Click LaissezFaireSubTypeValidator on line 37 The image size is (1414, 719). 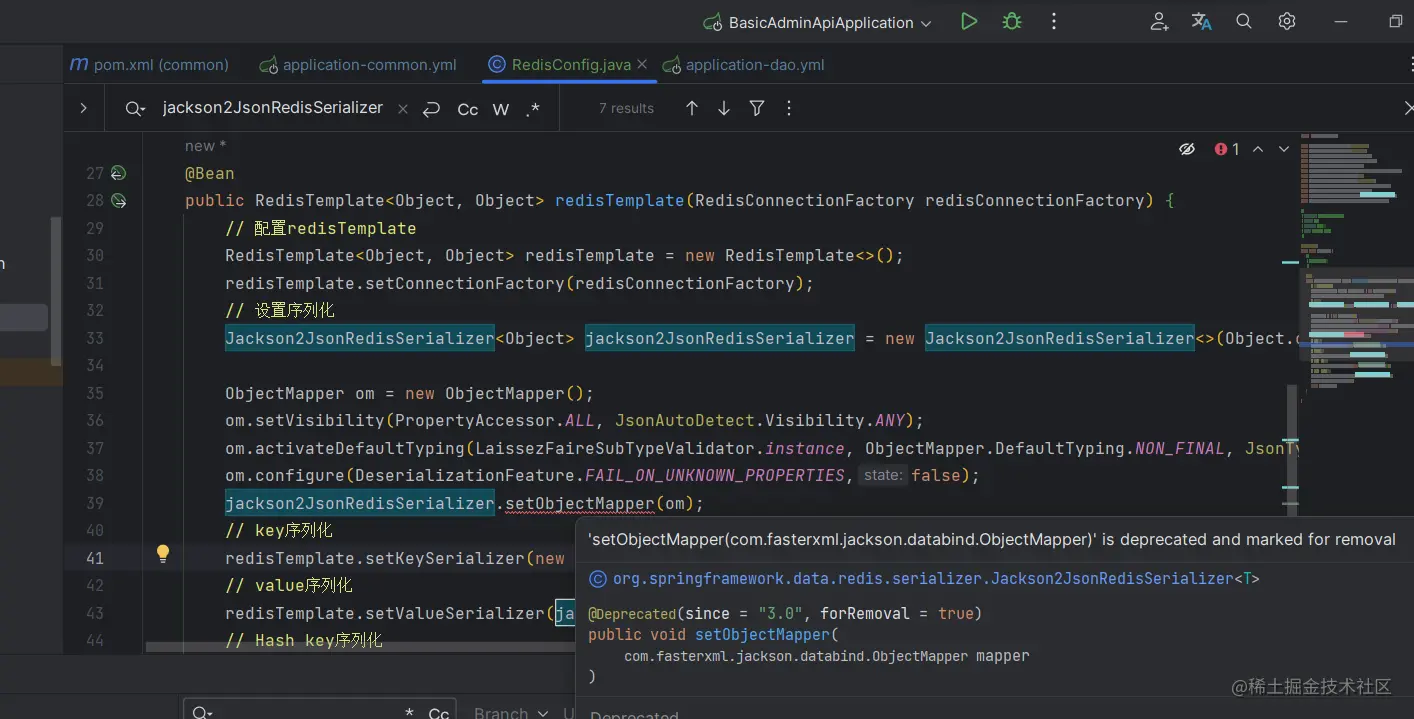pyautogui.click(x=614, y=448)
